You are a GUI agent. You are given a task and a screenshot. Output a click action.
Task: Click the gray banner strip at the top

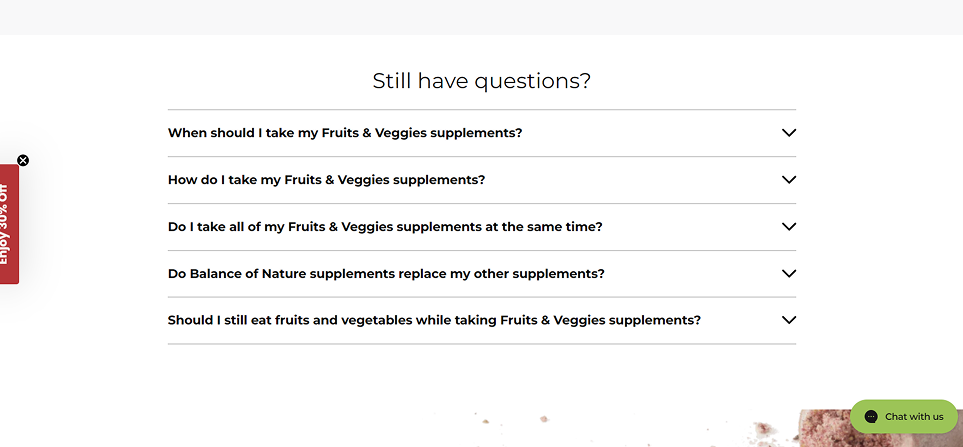coord(481,17)
